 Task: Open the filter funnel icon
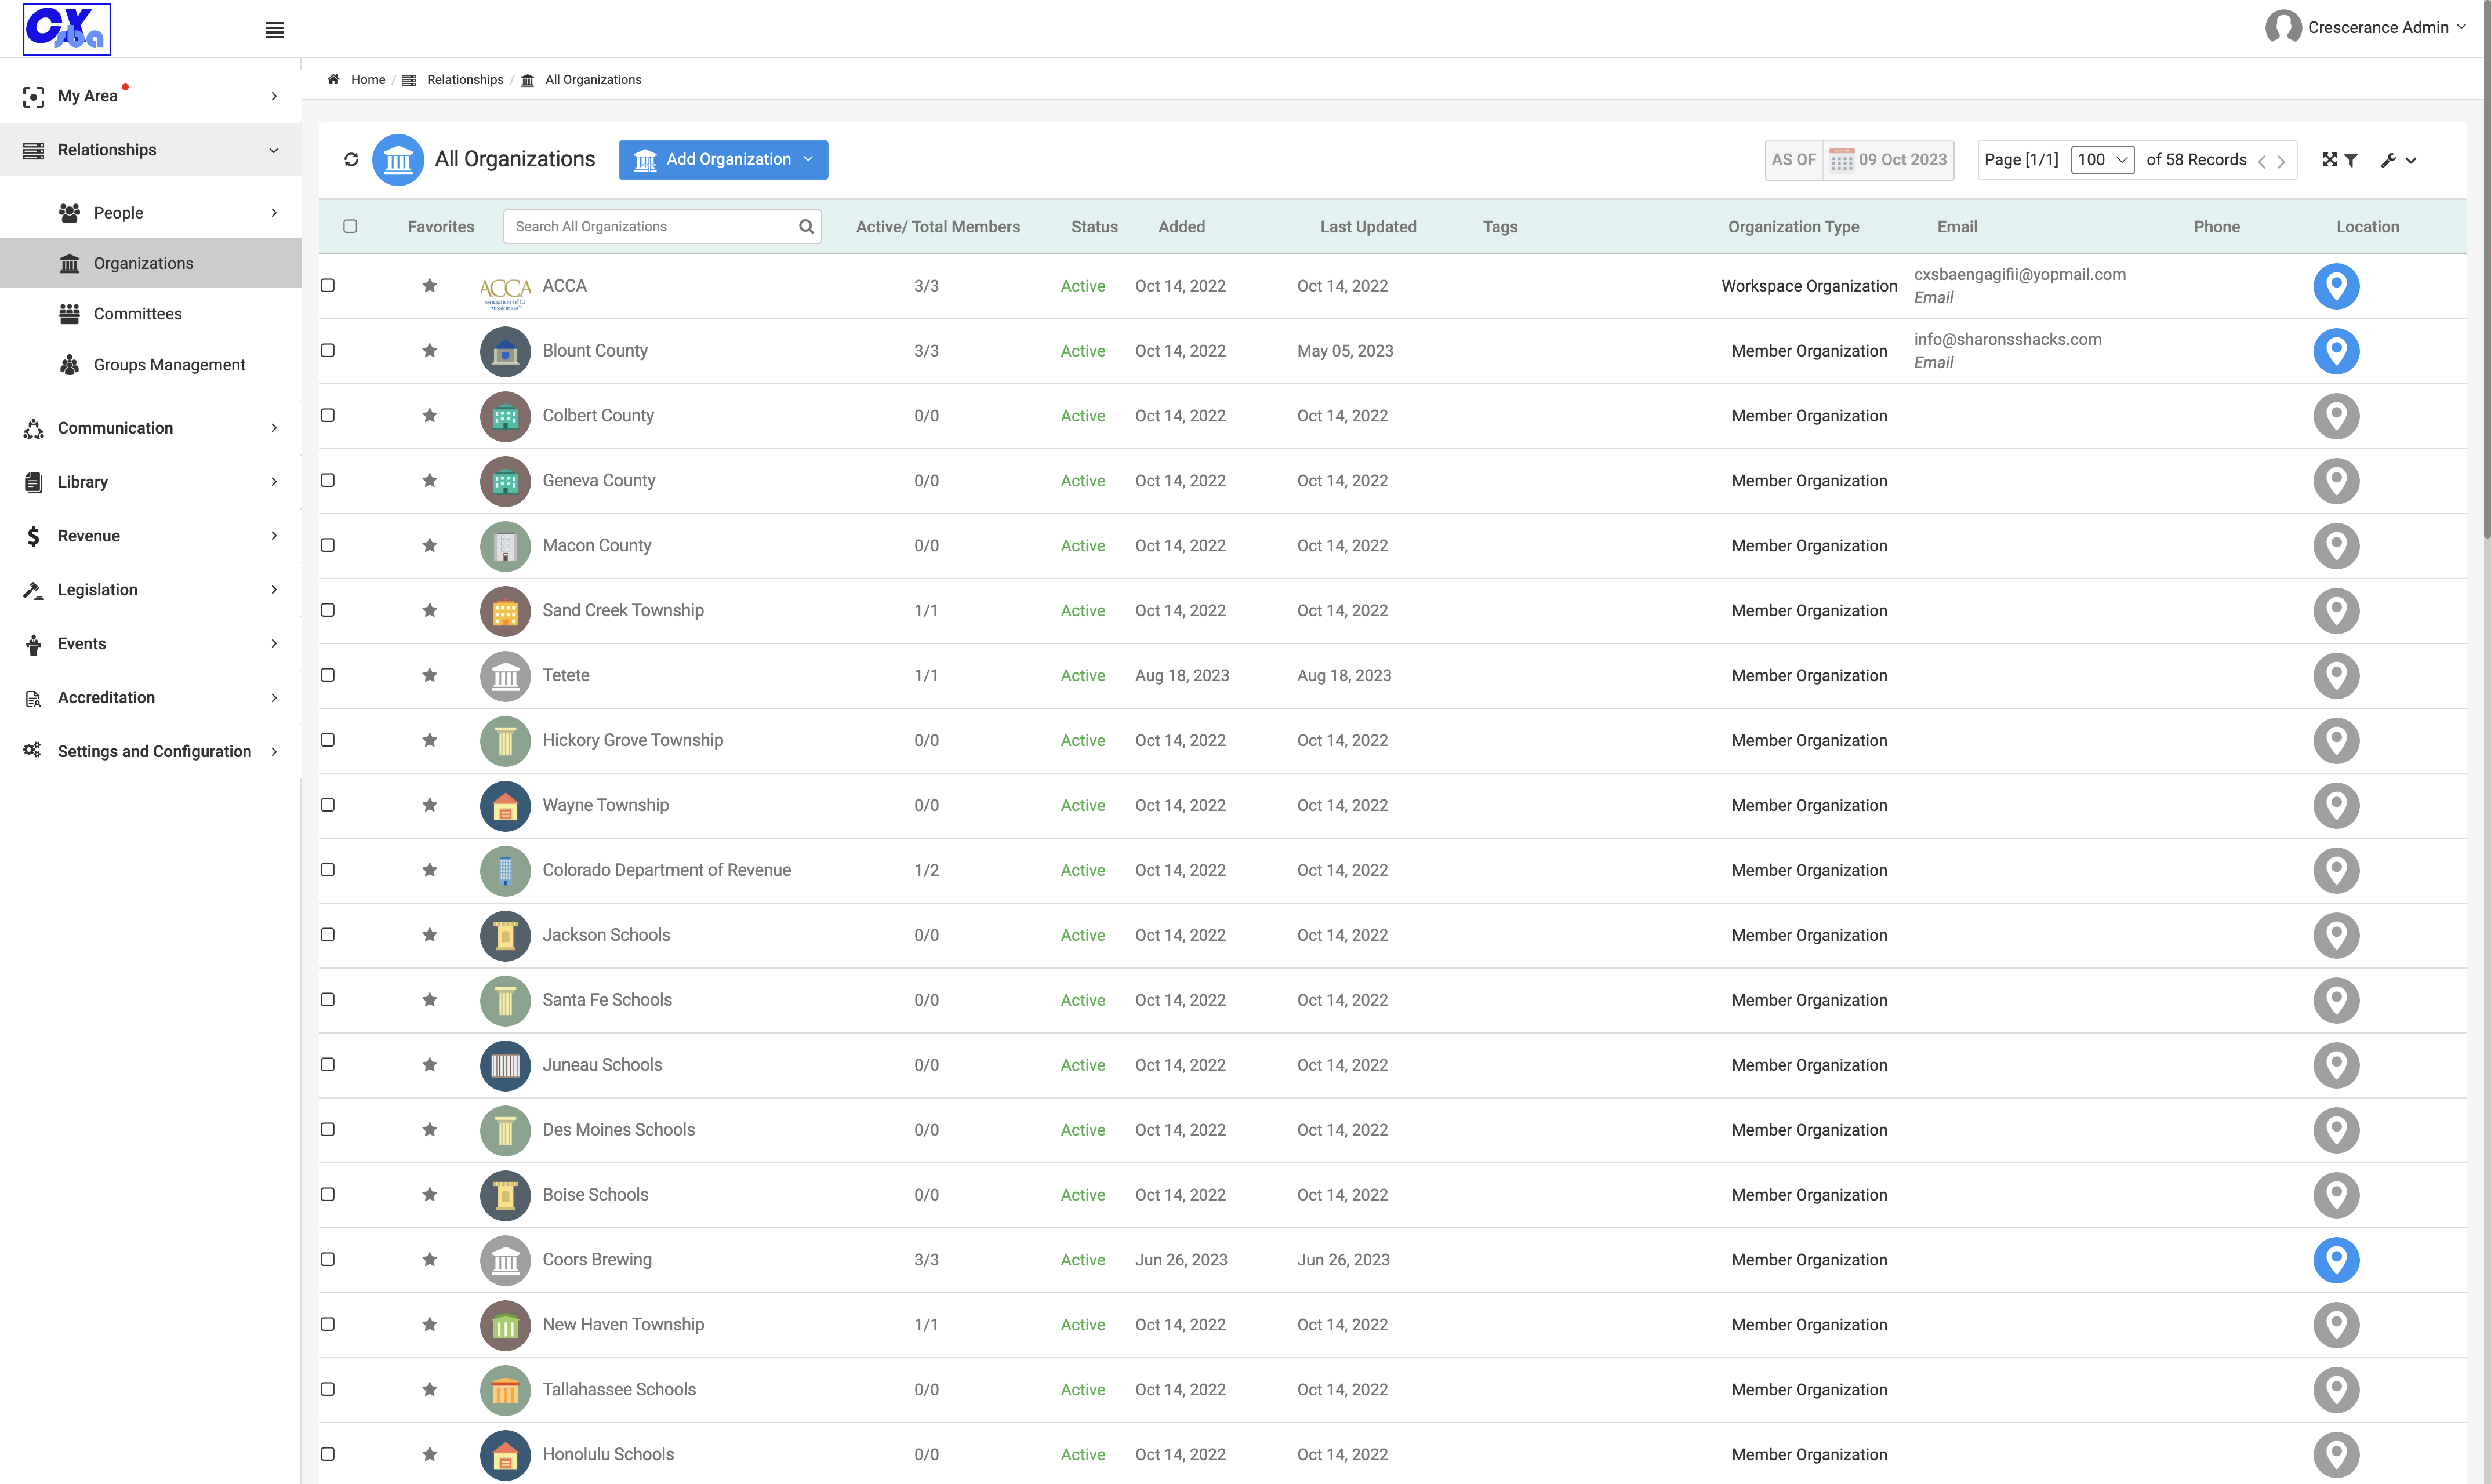pyautogui.click(x=2351, y=160)
